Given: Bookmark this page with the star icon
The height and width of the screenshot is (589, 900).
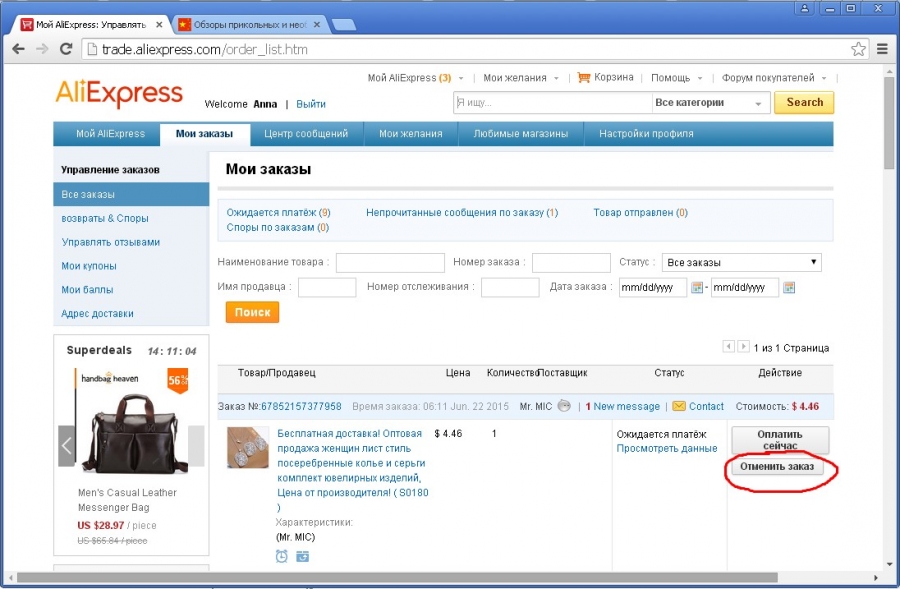Looking at the screenshot, I should point(858,49).
